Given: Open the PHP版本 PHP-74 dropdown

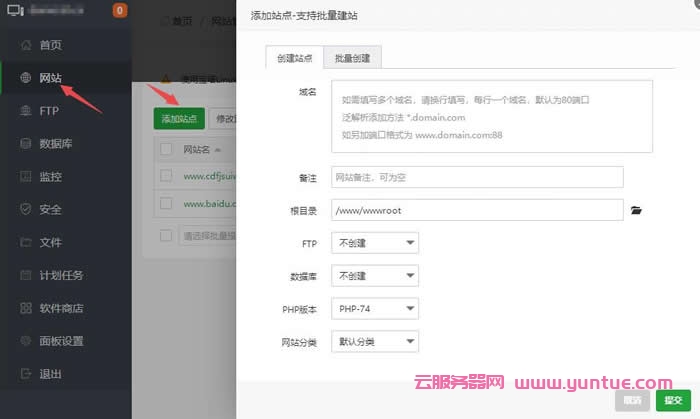Looking at the screenshot, I should (376, 309).
